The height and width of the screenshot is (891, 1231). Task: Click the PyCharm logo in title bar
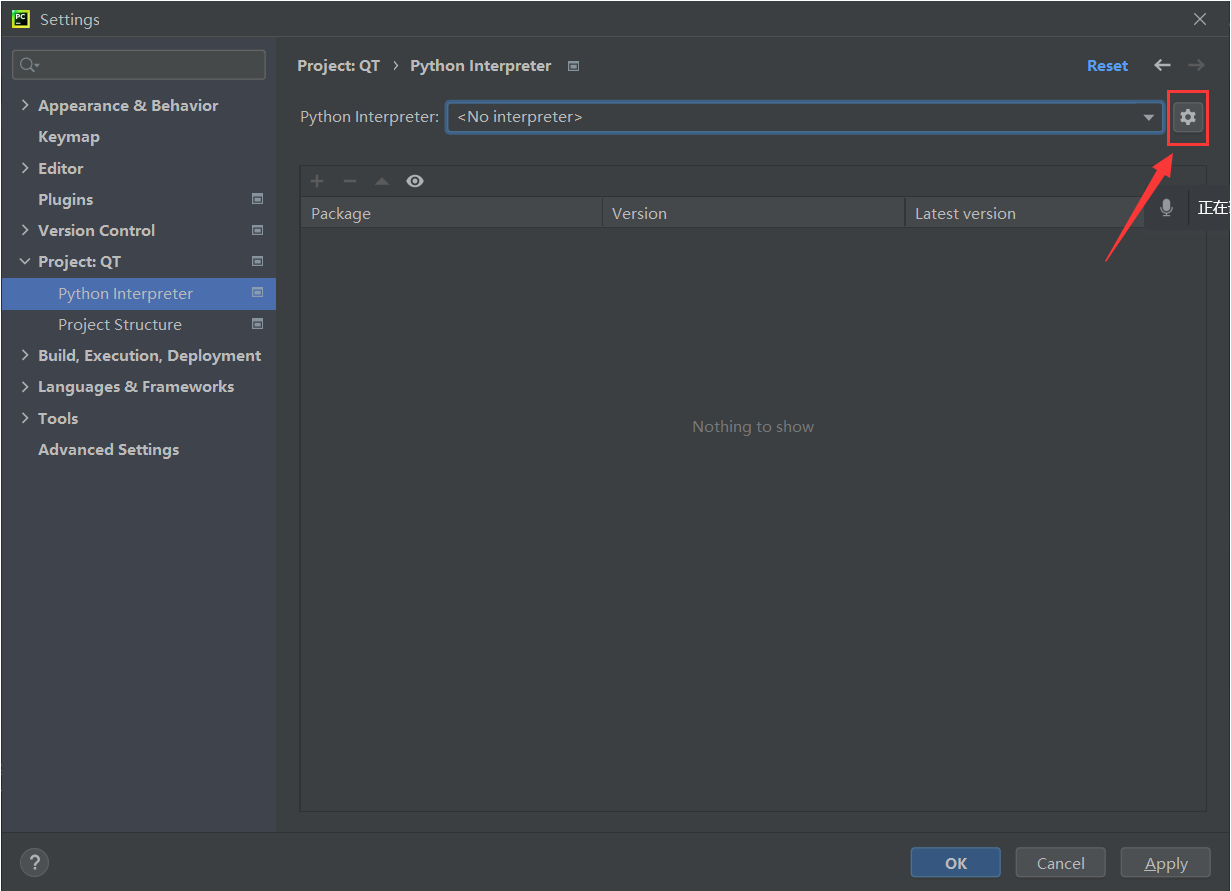coord(20,19)
